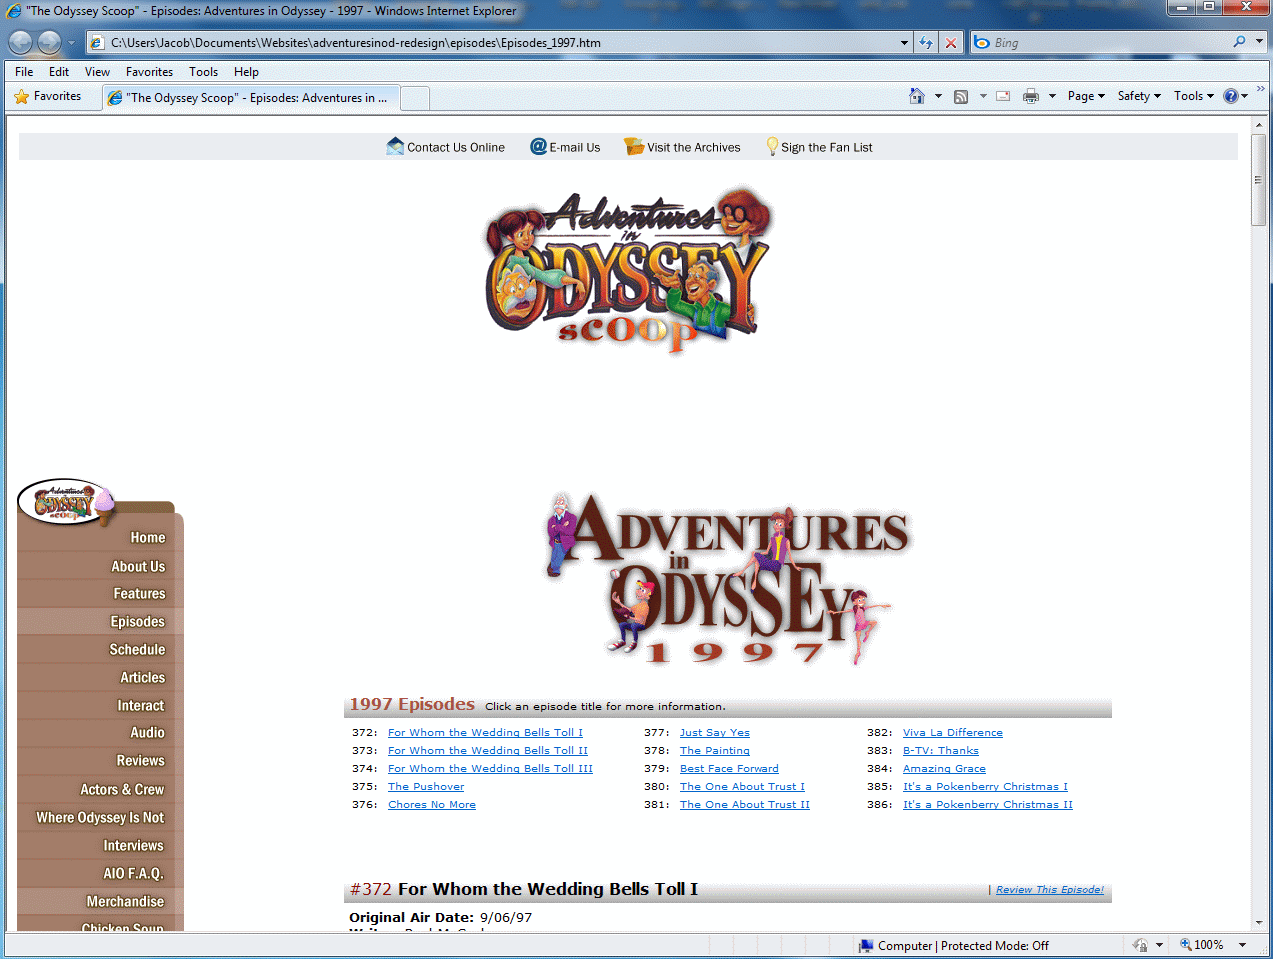
Task: Click the large Adventures in Odyssey Scoop logo
Action: click(628, 270)
